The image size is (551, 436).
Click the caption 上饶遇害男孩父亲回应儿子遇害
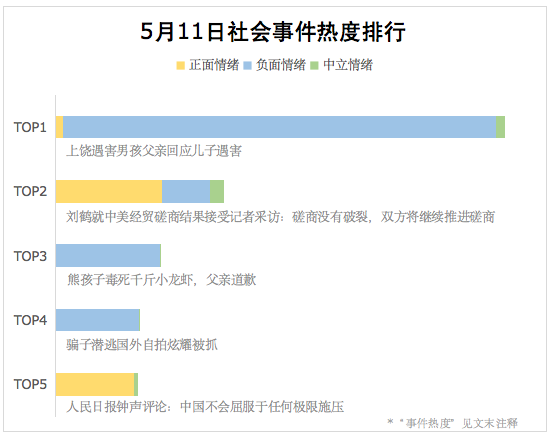click(154, 151)
